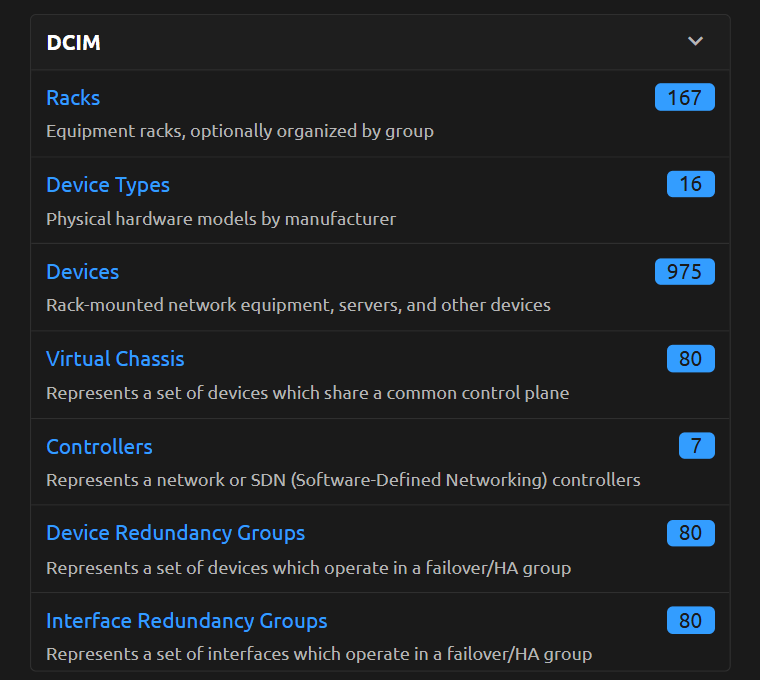The height and width of the screenshot is (680, 760).
Task: Open Device Redundancy Groups link
Action: pos(175,533)
